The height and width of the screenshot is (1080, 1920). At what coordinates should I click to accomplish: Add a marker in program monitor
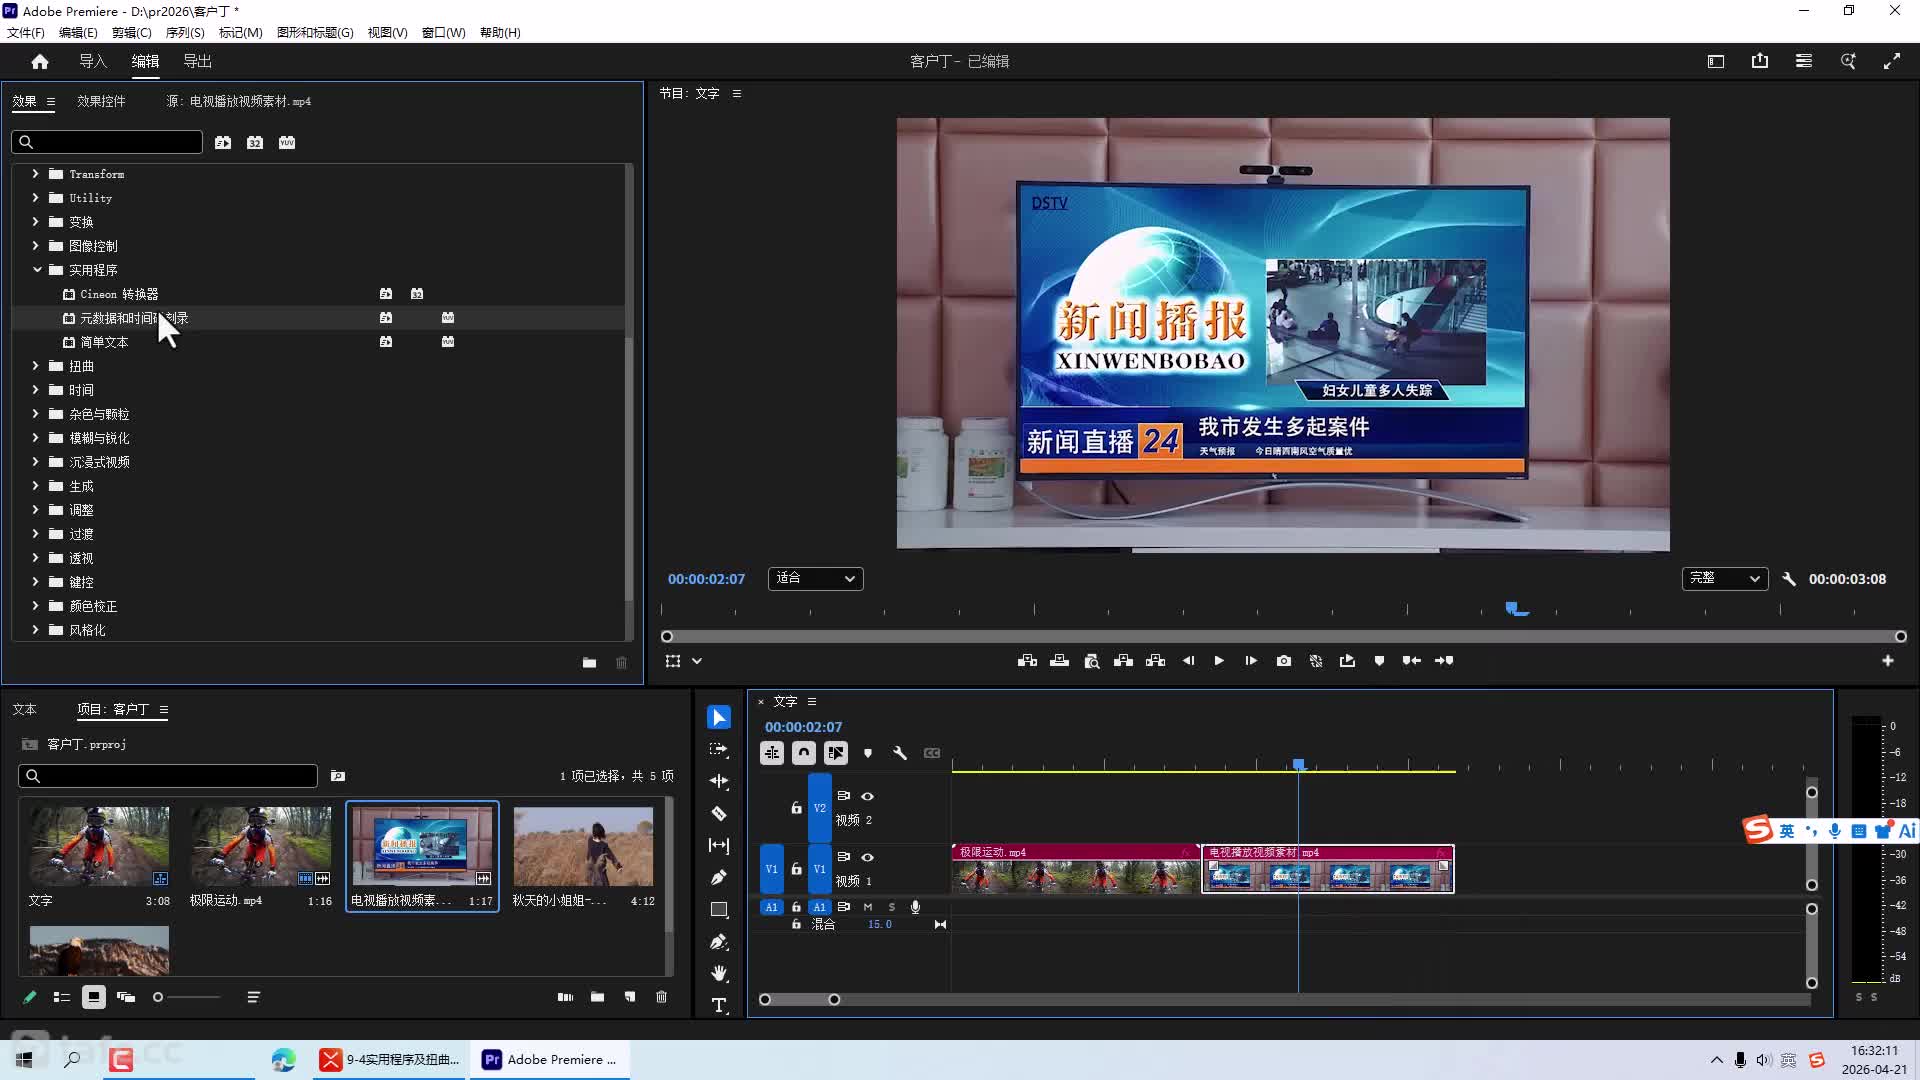[x=1379, y=661]
